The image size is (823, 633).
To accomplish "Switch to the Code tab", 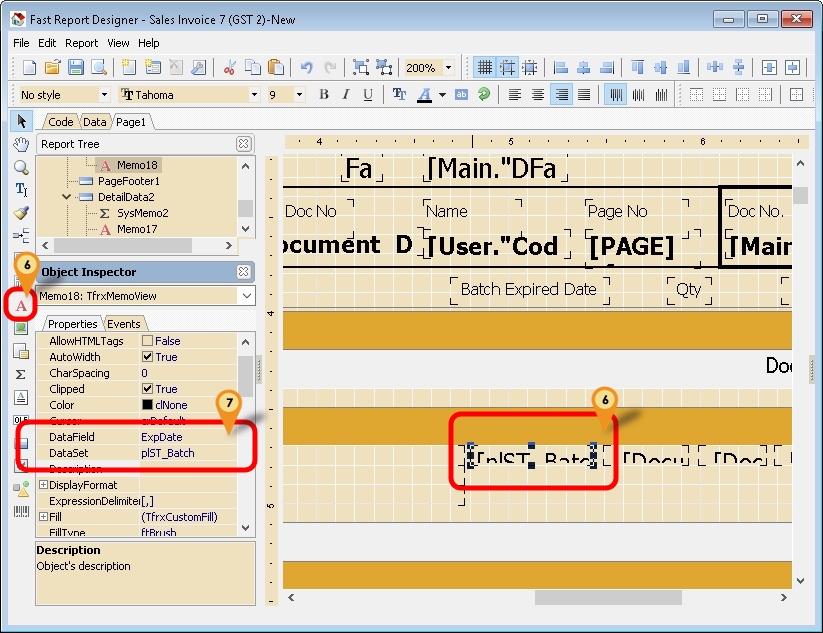I will click(61, 122).
